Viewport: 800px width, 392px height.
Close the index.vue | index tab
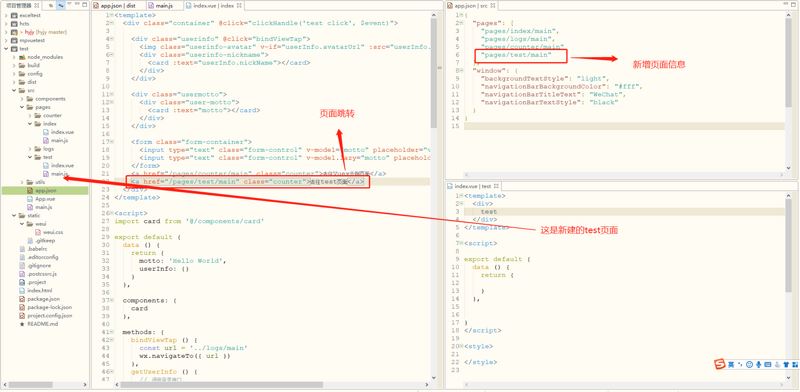click(239, 5)
